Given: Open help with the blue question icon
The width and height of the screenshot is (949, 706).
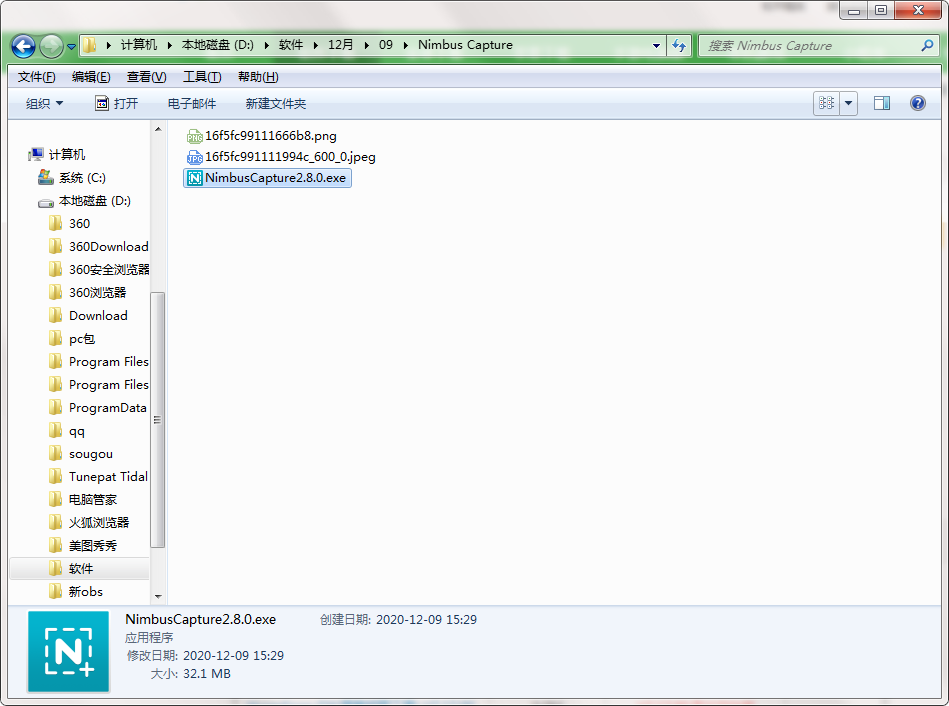Looking at the screenshot, I should 918,103.
